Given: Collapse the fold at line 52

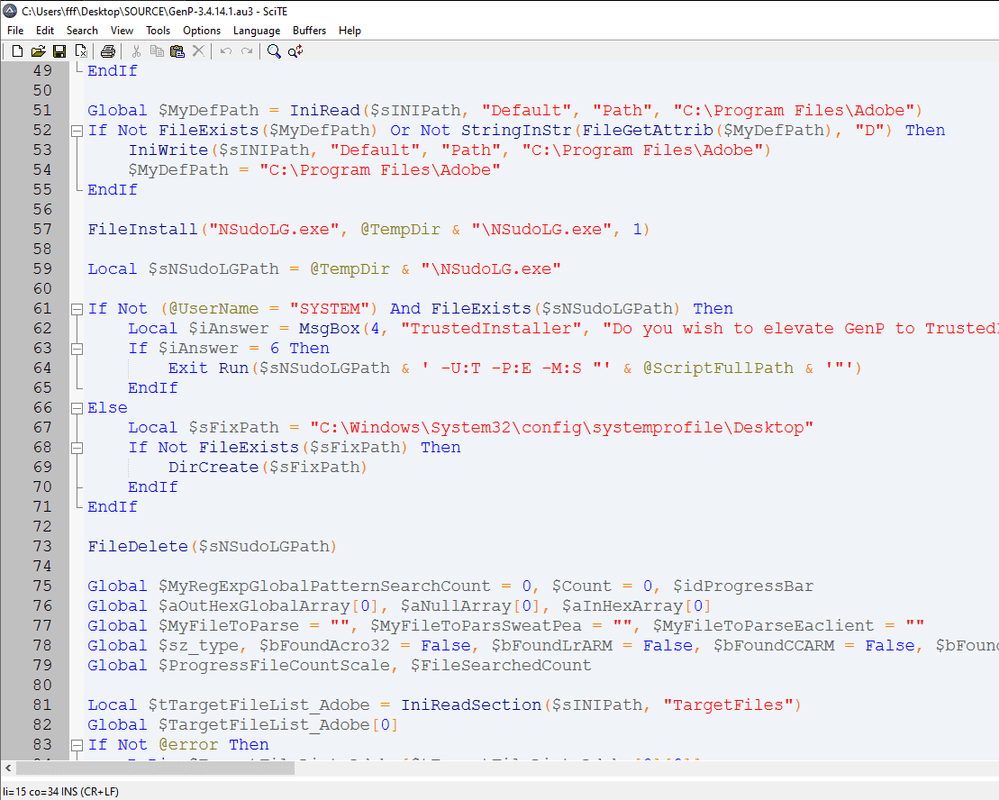Looking at the screenshot, I should (76, 131).
